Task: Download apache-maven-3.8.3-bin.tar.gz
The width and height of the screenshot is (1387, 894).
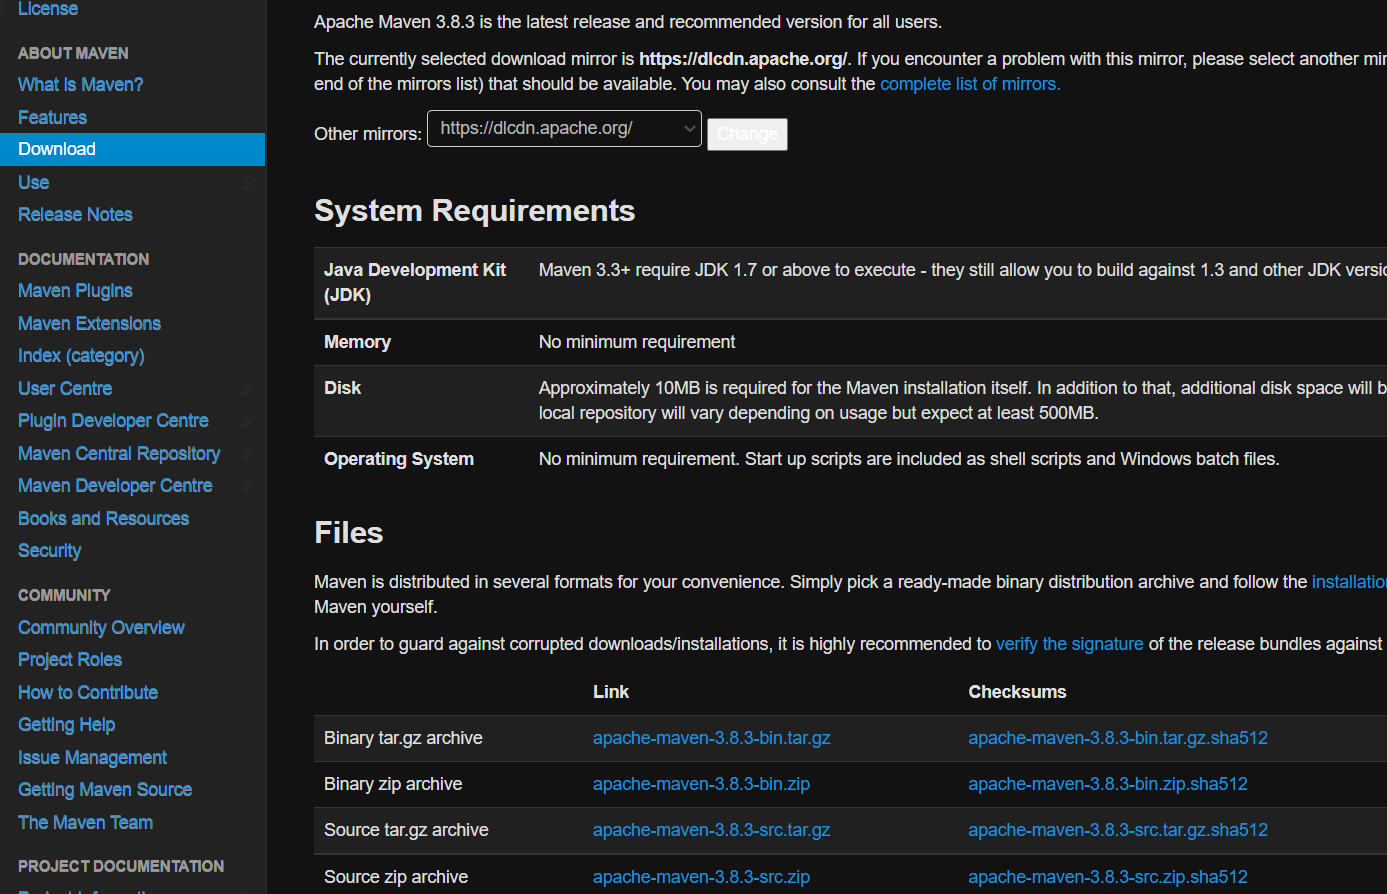Action: [711, 738]
